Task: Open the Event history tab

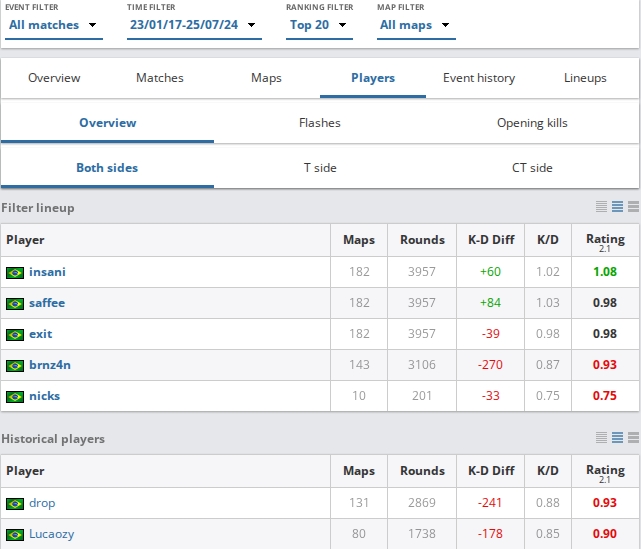Action: coord(479,78)
